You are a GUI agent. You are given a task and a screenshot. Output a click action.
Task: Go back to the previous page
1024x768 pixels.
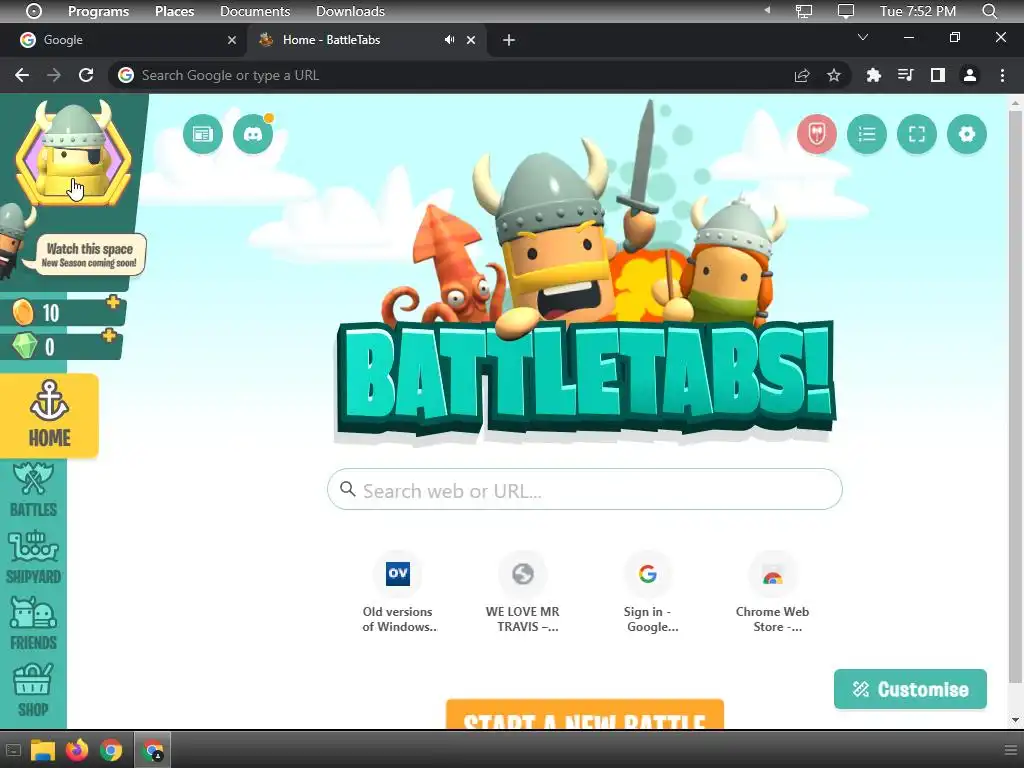pos(22,75)
